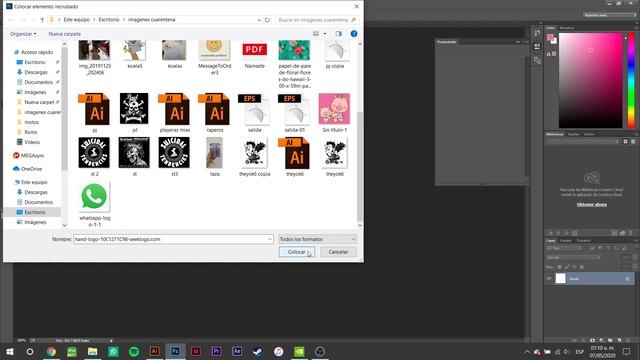The width and height of the screenshot is (640, 360).
Task: Open the workspace switcher dropdown top right
Action: click(x=609, y=15)
